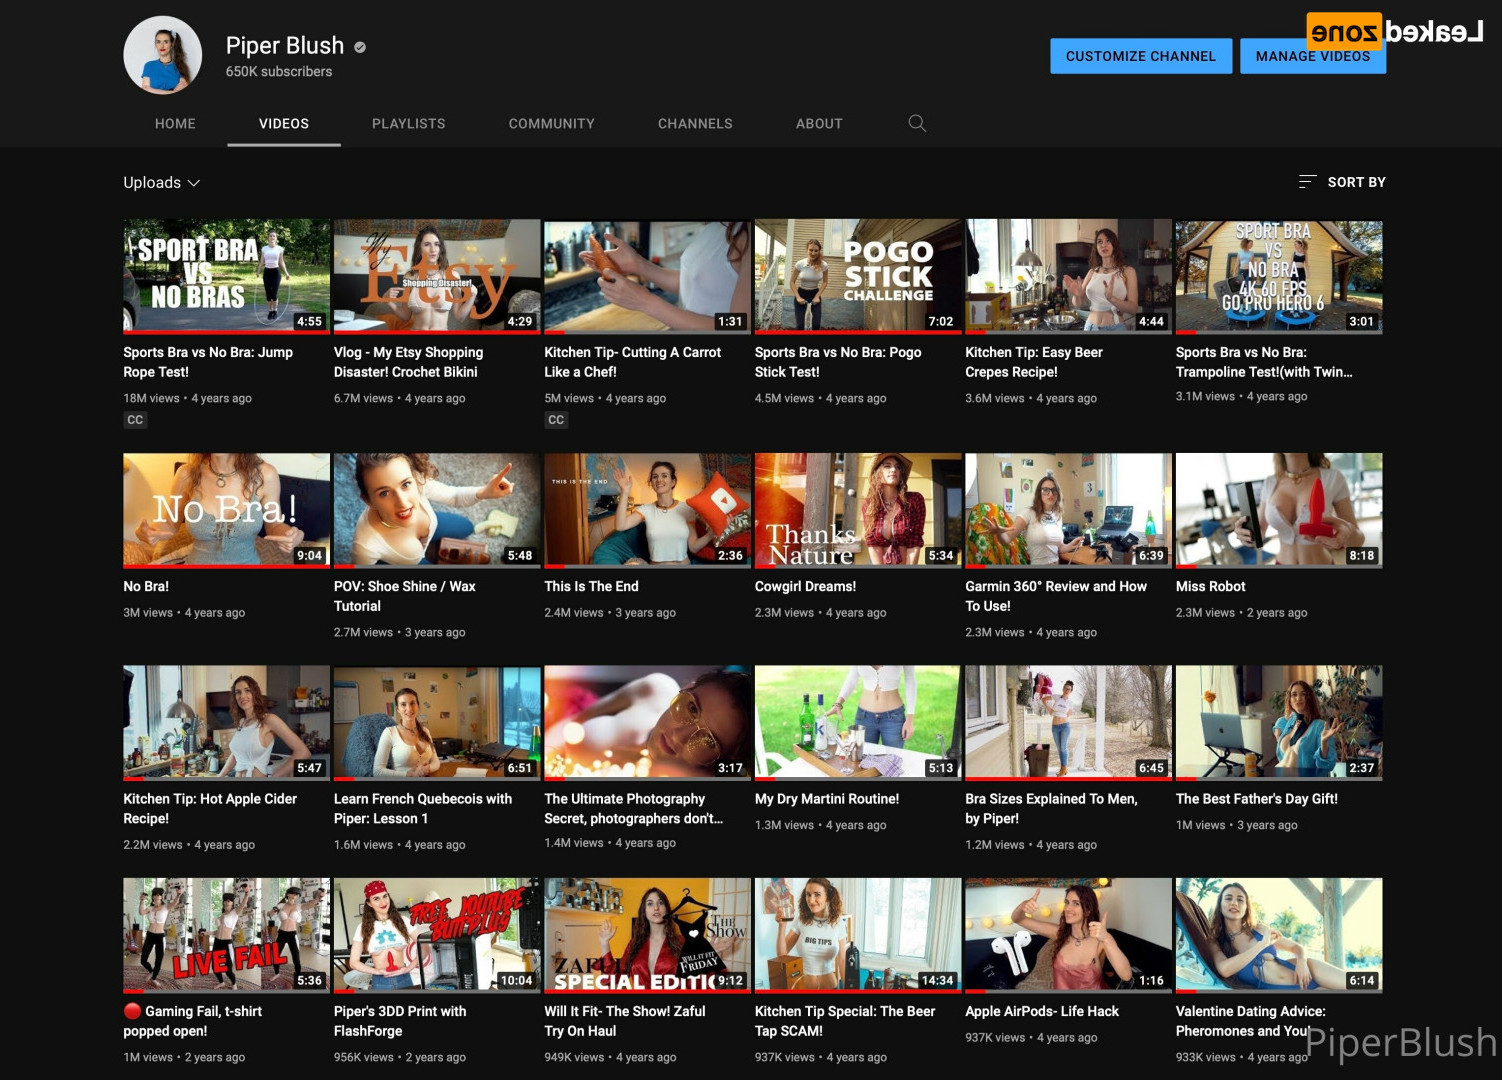Click the Trampoline Test video thumbnail

1279,276
